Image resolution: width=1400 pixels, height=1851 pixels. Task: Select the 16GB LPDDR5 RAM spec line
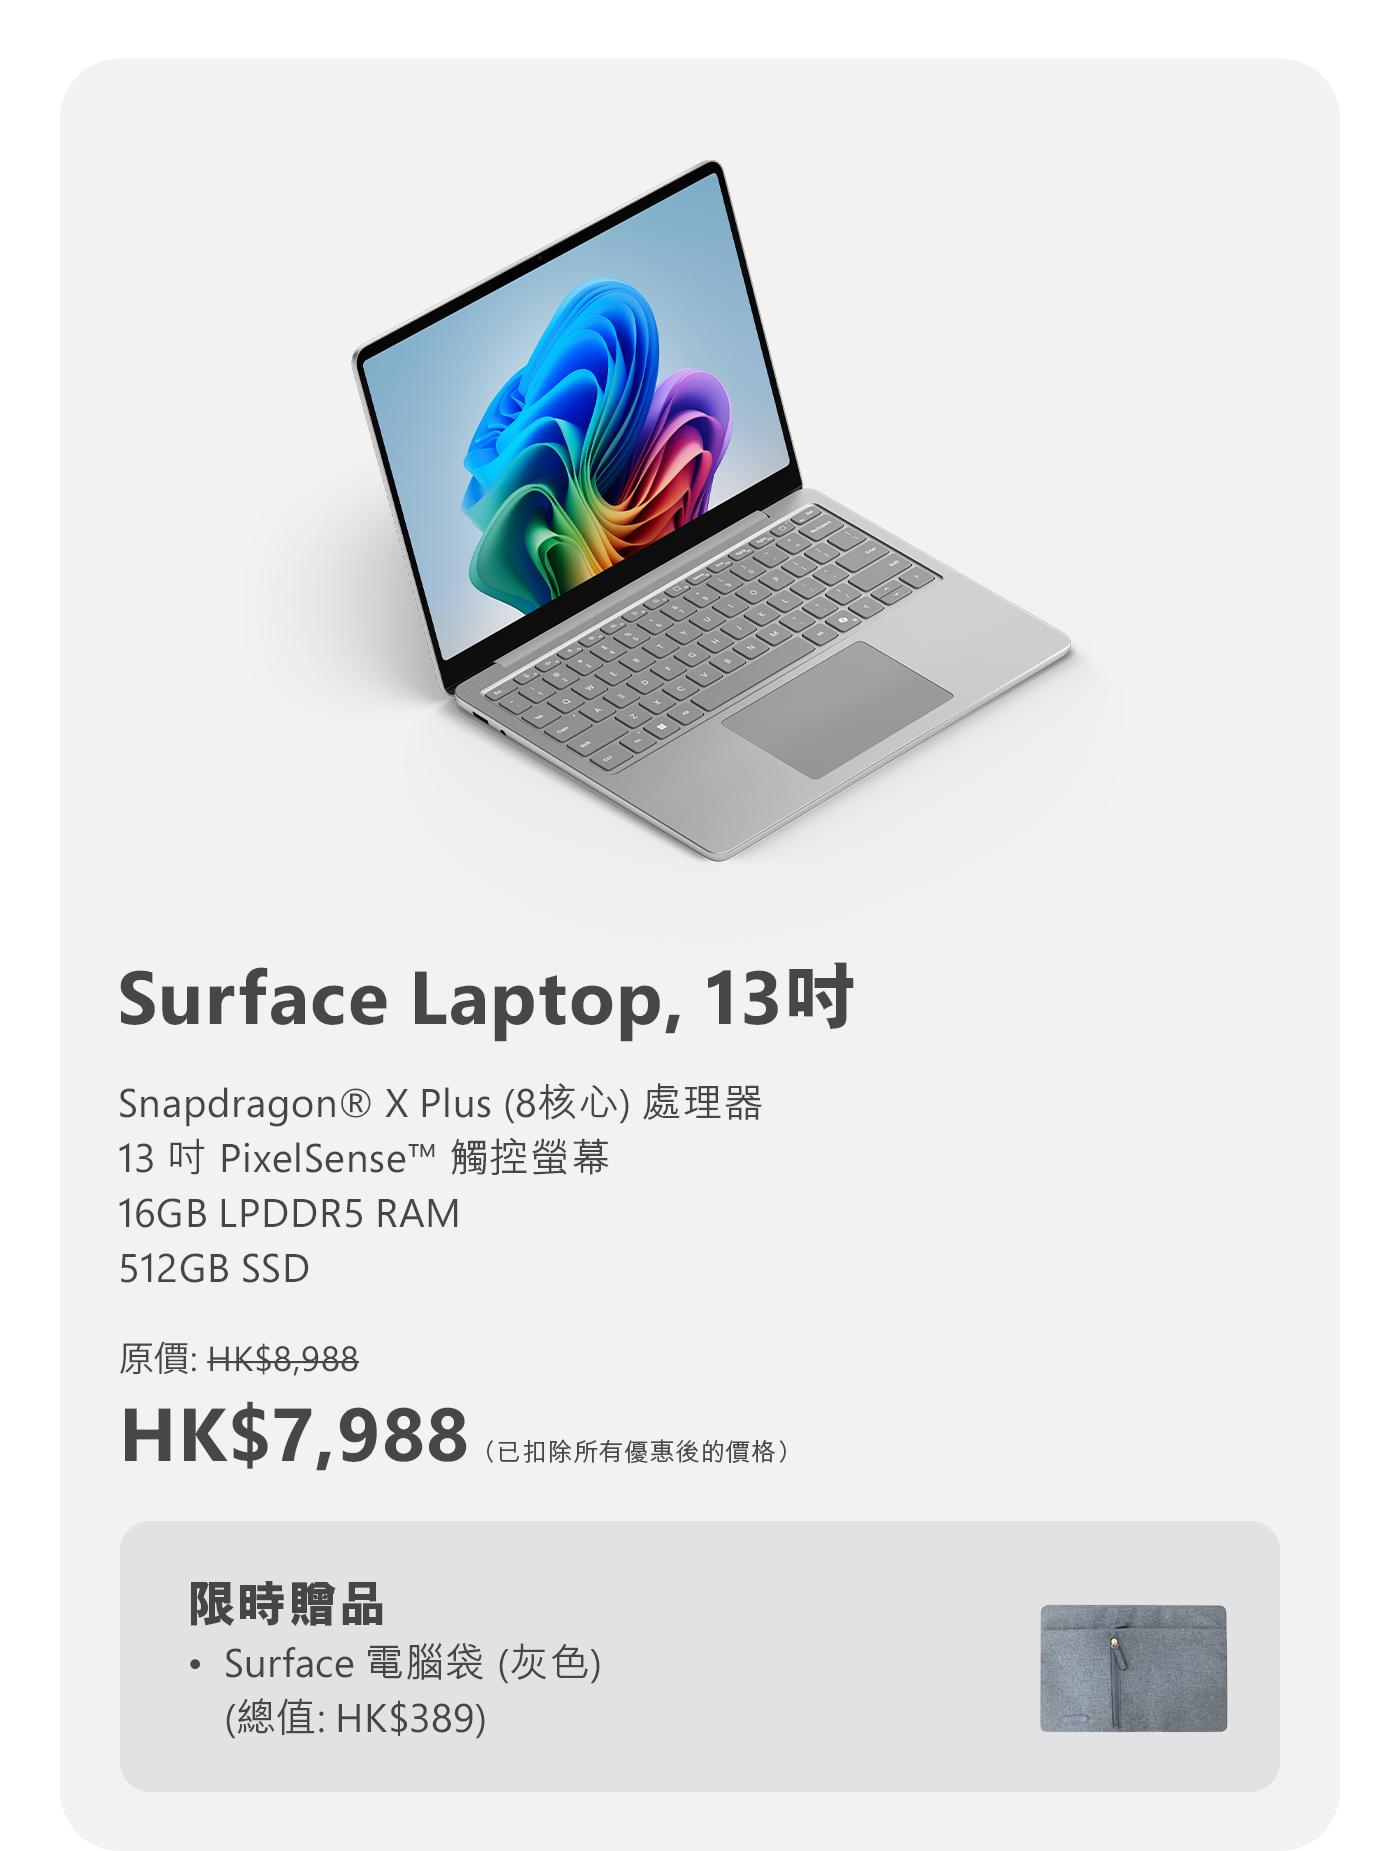pyautogui.click(x=289, y=1213)
